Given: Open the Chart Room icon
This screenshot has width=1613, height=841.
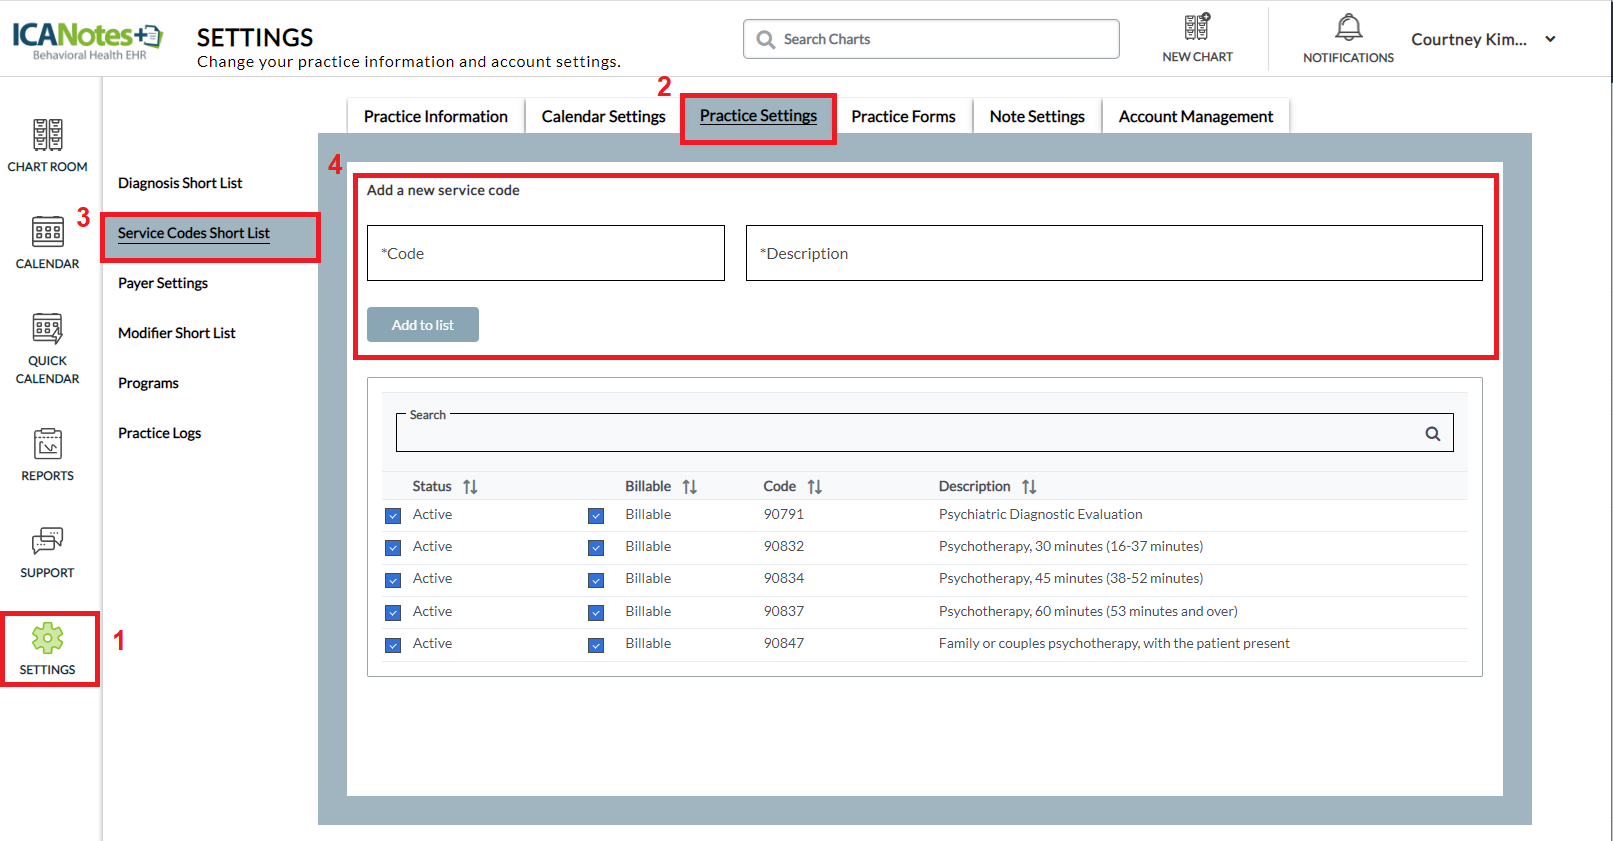Looking at the screenshot, I should [x=47, y=135].
